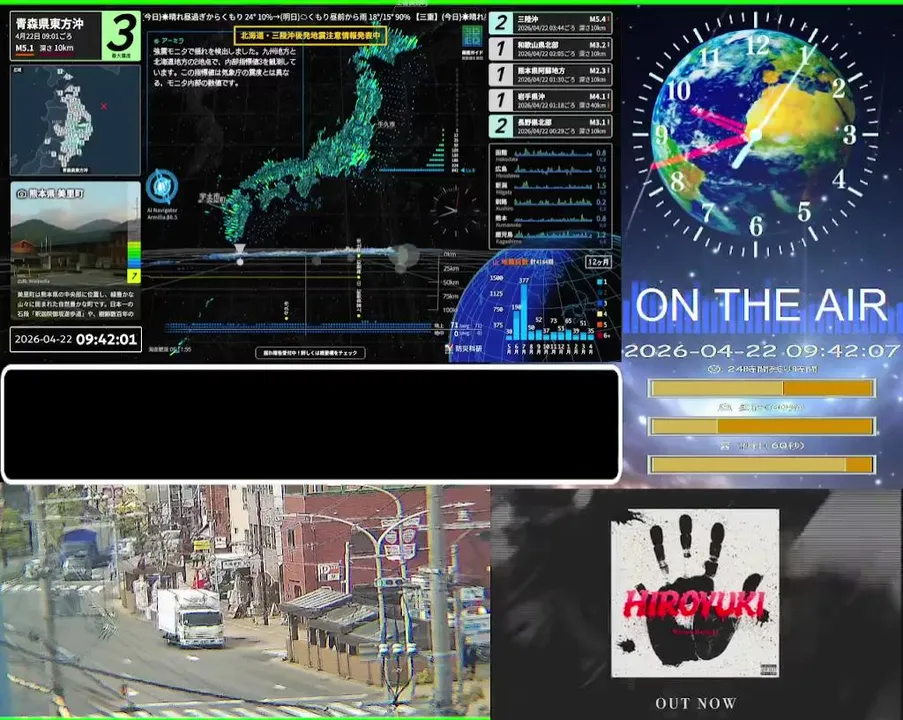This screenshot has height=720, width=903.
Task: Click the scrolling weather forecast ticker
Action: tap(314, 17)
